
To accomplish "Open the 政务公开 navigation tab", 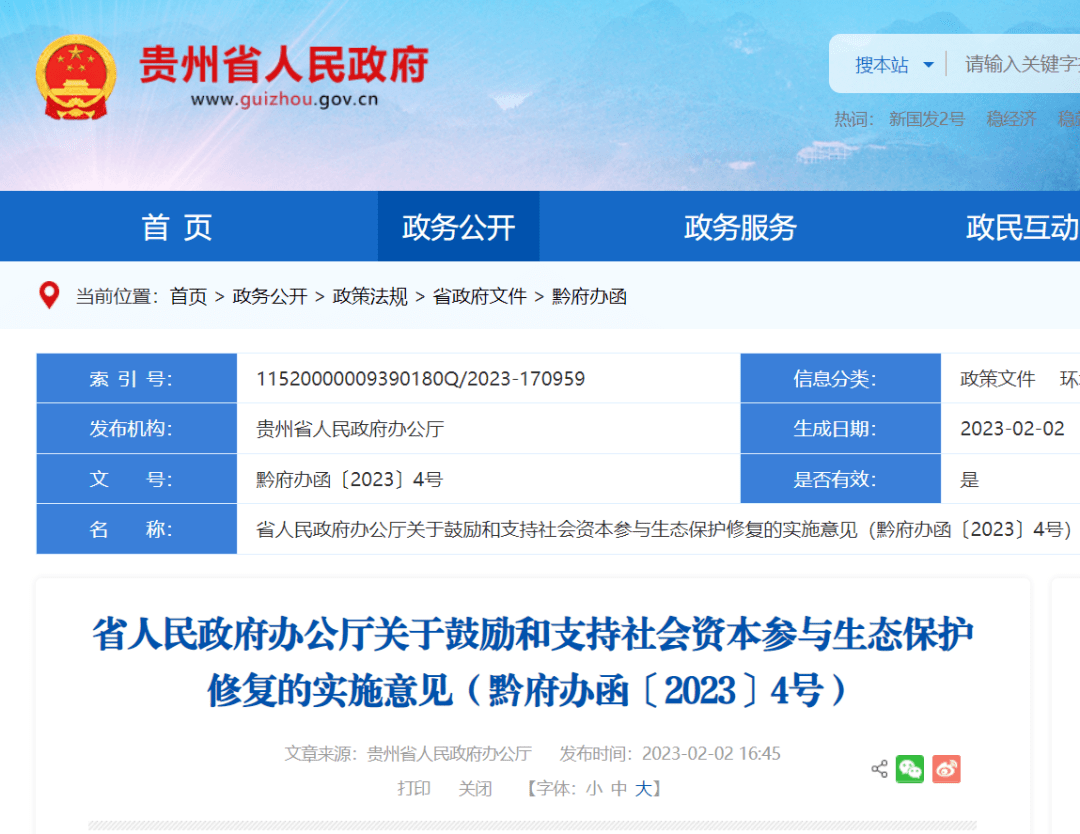I will 458,227.
